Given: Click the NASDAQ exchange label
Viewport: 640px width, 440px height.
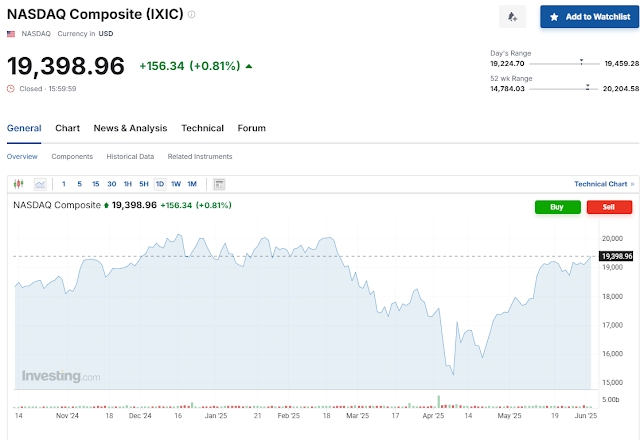Looking at the screenshot, I should (36, 34).
